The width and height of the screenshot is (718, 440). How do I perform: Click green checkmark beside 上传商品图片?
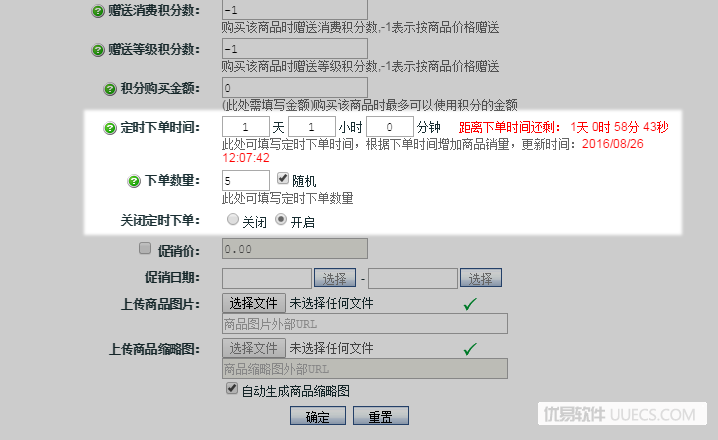[470, 304]
